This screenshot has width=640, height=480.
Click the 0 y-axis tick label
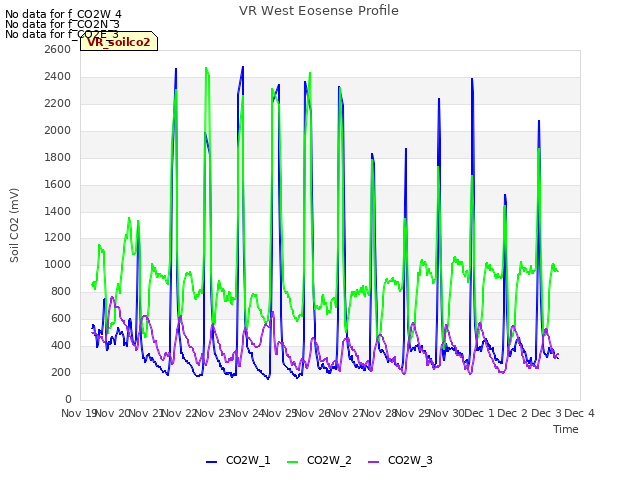(68, 399)
